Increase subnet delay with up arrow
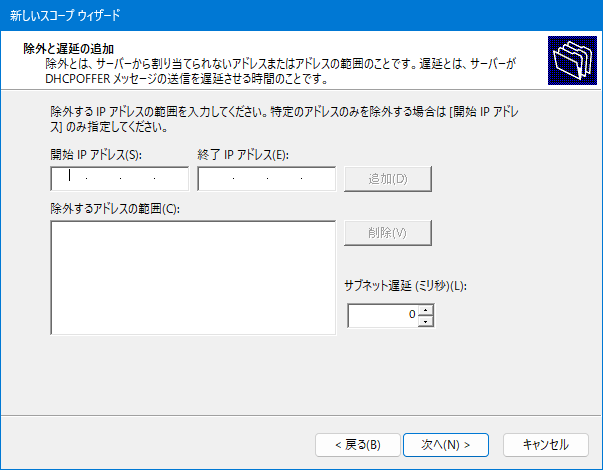The height and width of the screenshot is (470, 603). pyautogui.click(x=425, y=310)
